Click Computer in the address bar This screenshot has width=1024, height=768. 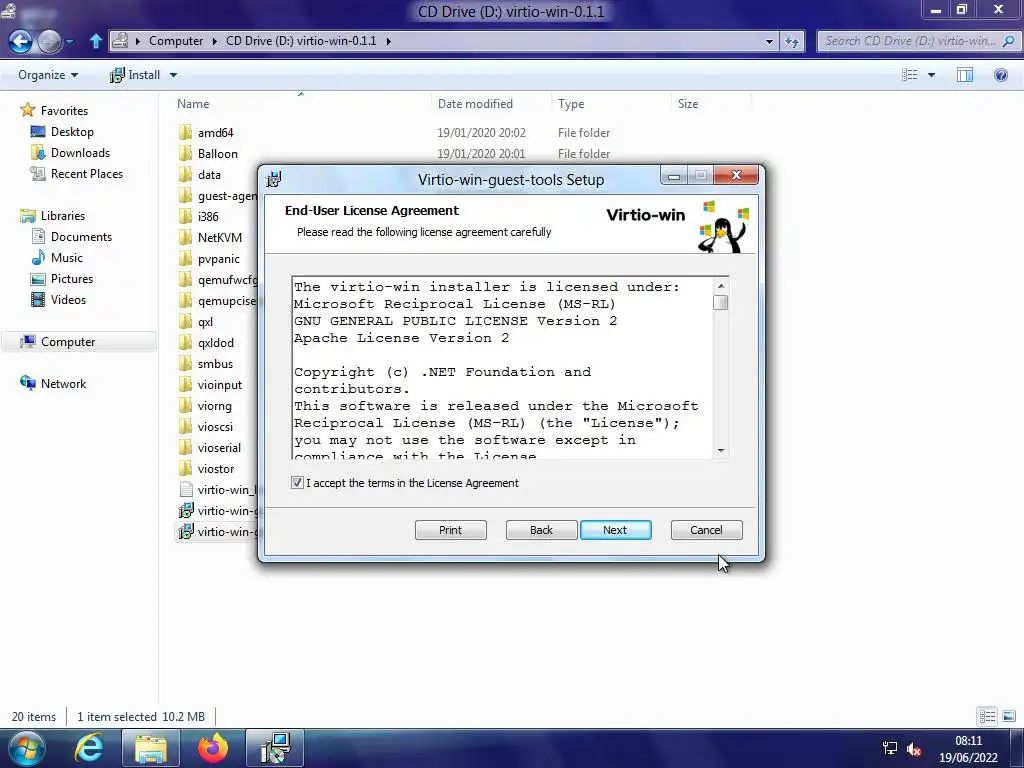point(176,40)
